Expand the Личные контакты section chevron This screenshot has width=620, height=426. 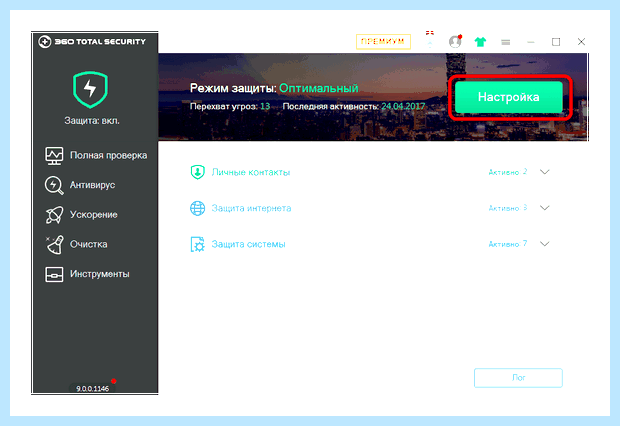(x=545, y=172)
